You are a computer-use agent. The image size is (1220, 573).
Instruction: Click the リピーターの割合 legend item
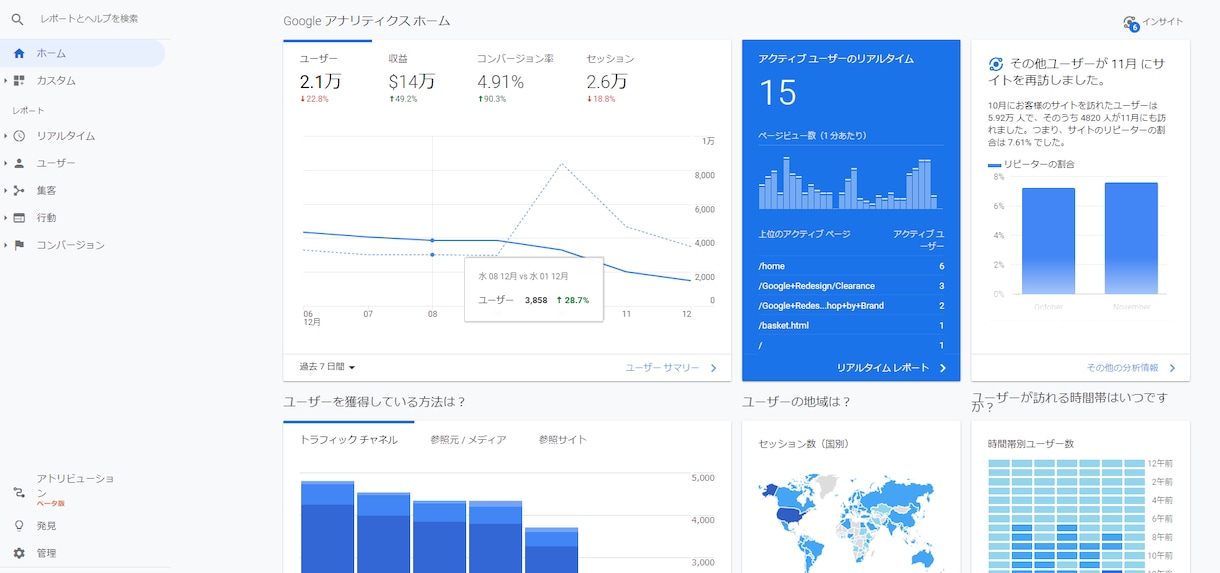[x=1031, y=164]
